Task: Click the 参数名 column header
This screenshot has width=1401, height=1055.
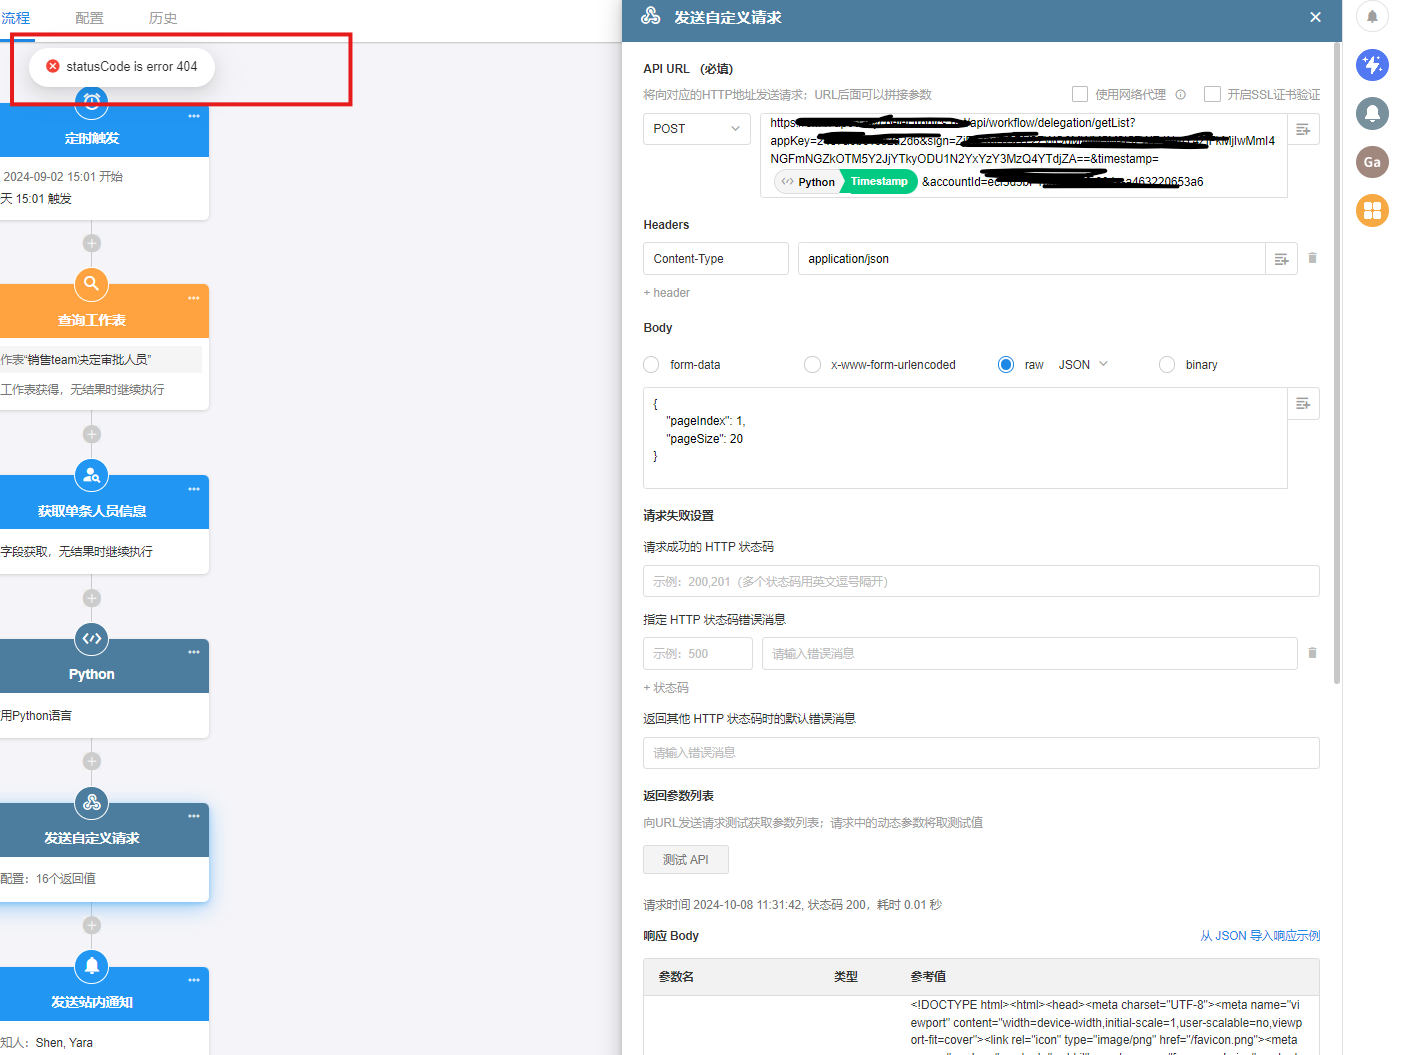Action: tap(676, 977)
